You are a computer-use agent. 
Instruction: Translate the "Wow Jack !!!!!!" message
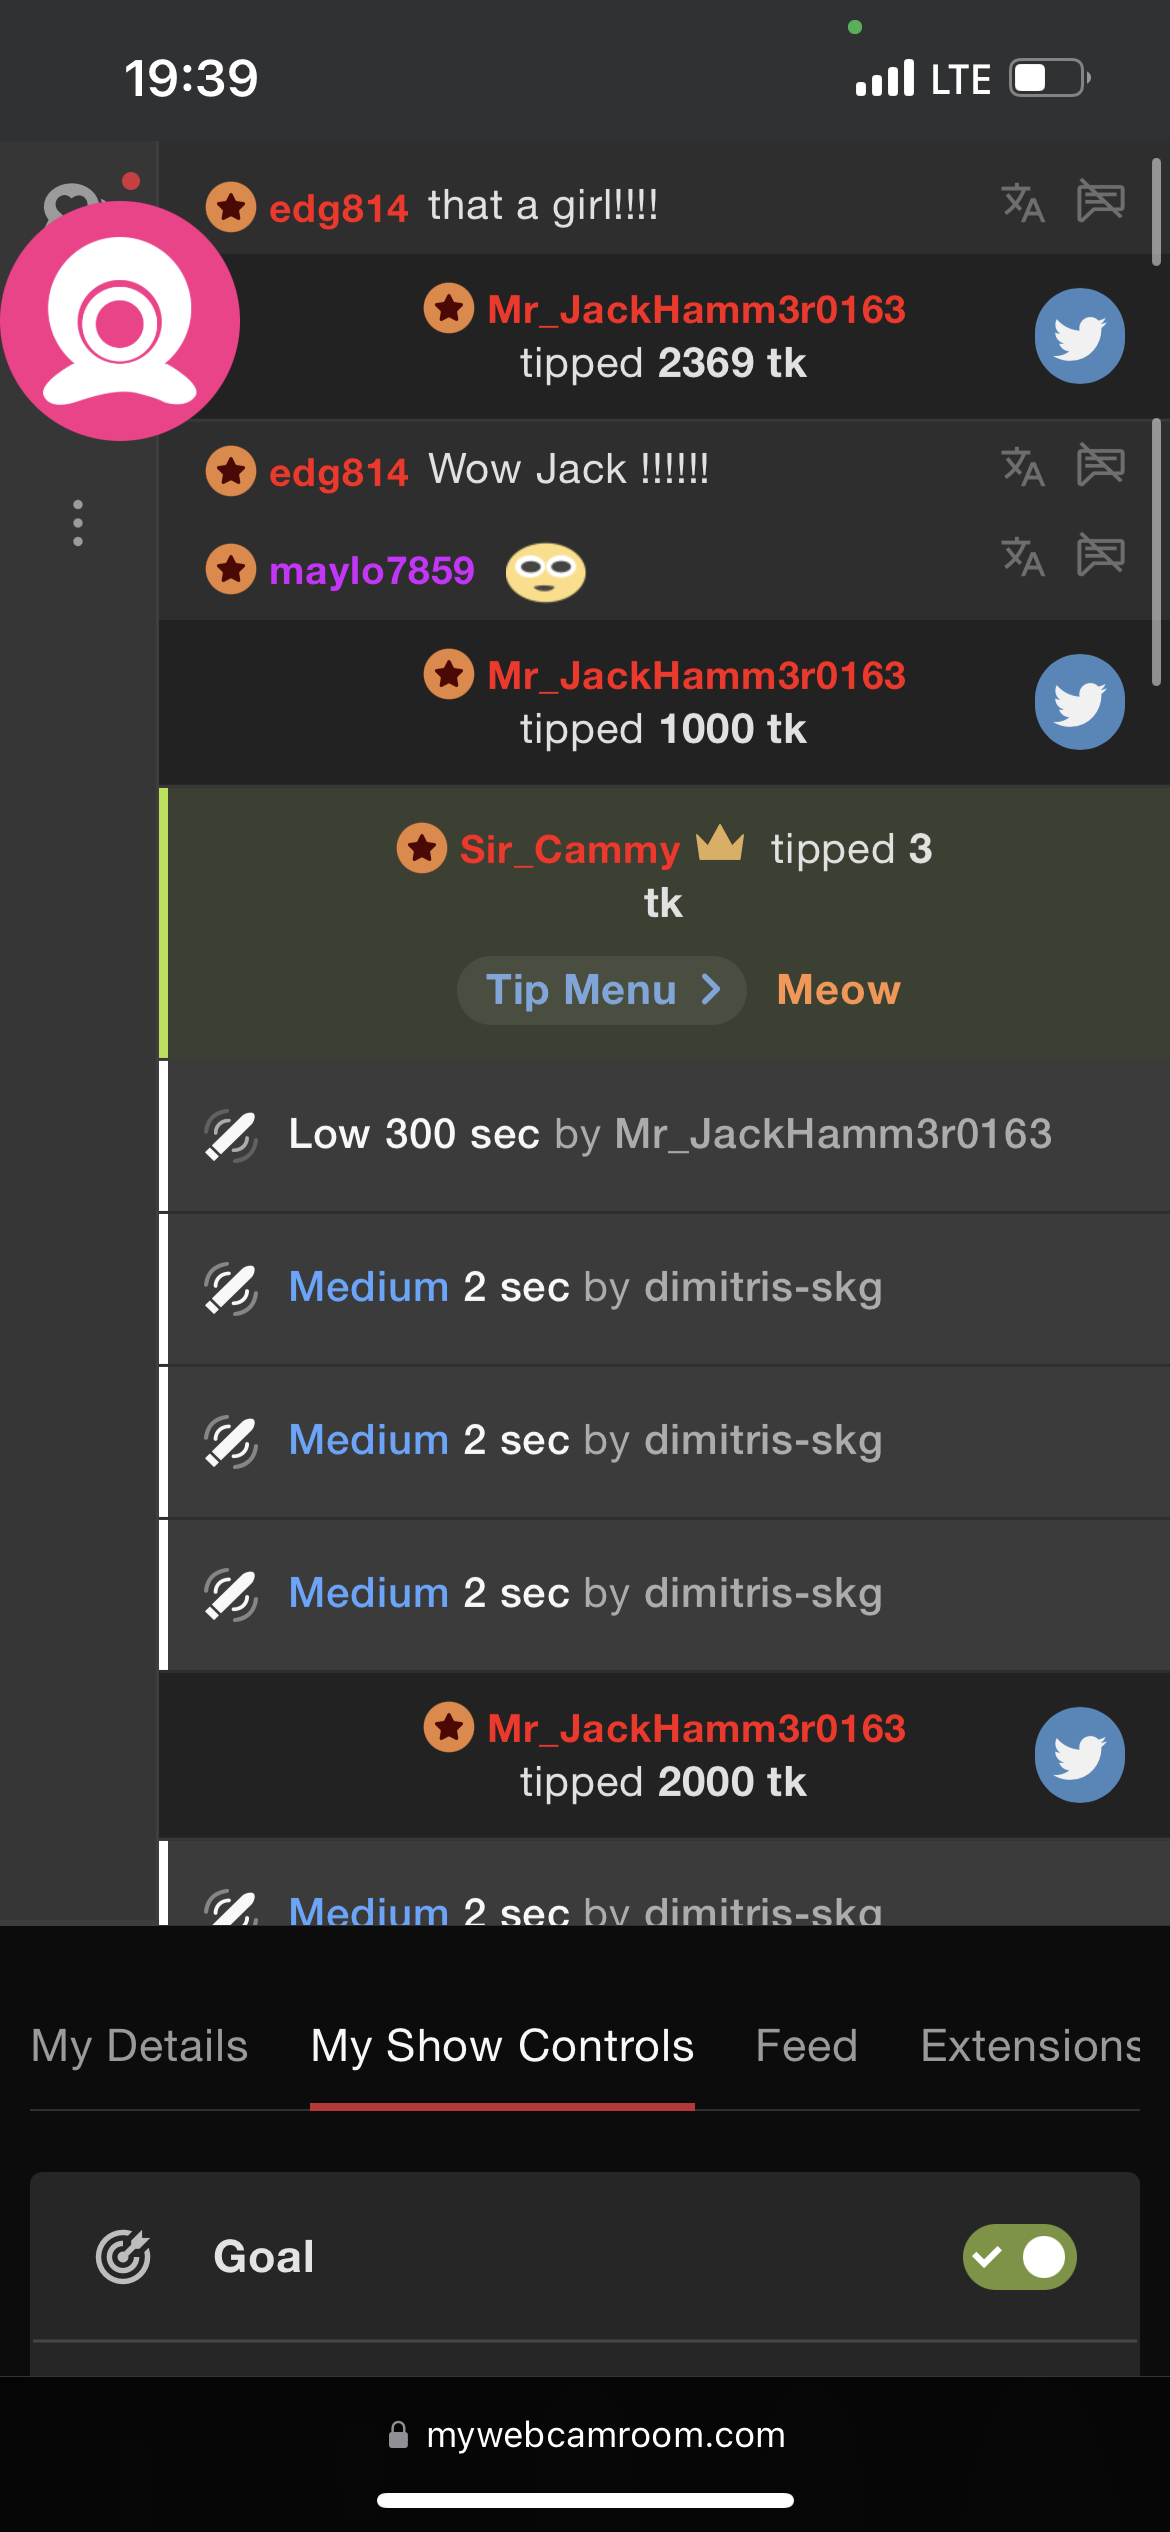(x=1023, y=467)
